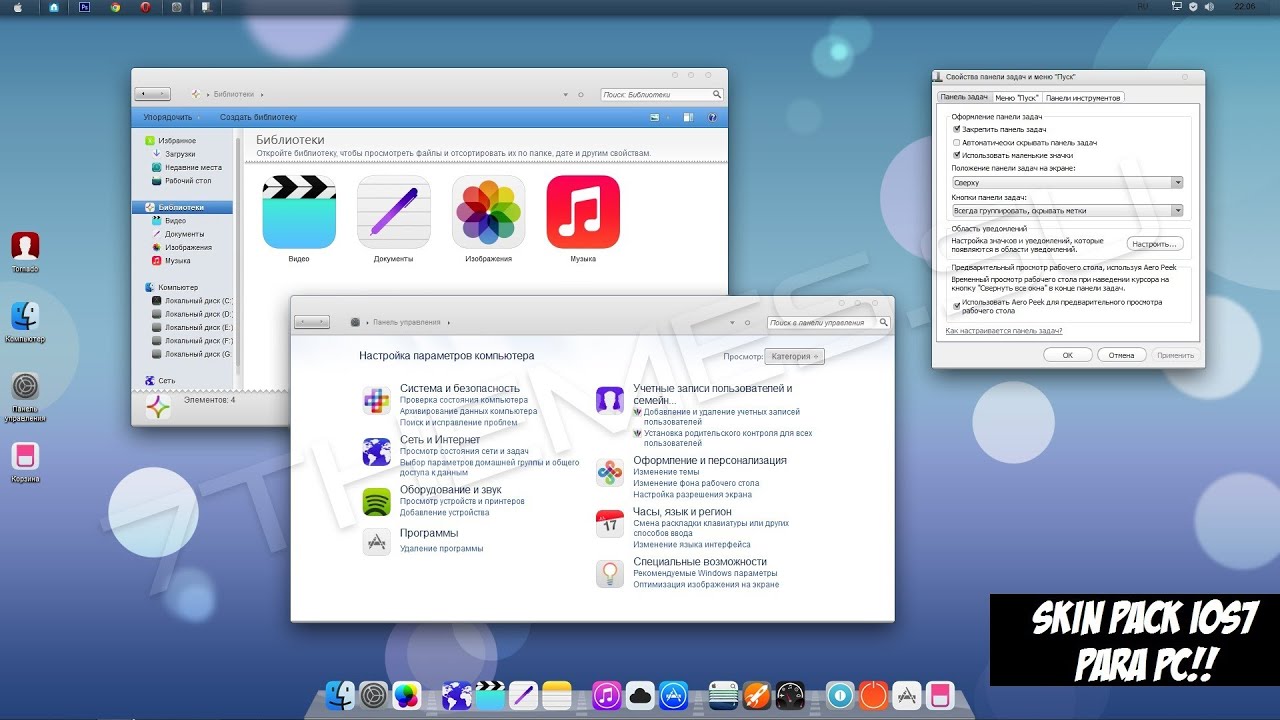Click the Настроить... button
Viewport: 1280px width, 720px height.
pos(1156,244)
